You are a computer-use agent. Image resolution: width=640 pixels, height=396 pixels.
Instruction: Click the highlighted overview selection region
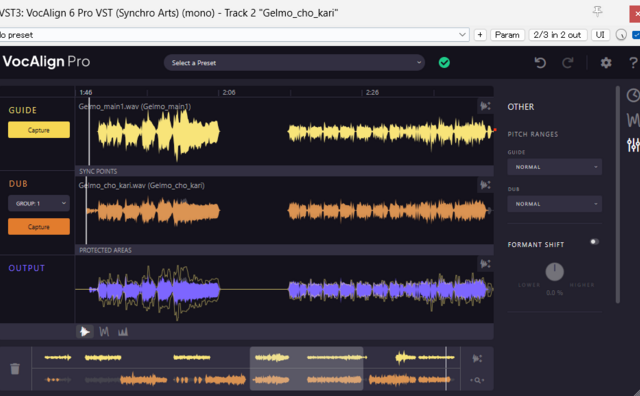306,368
